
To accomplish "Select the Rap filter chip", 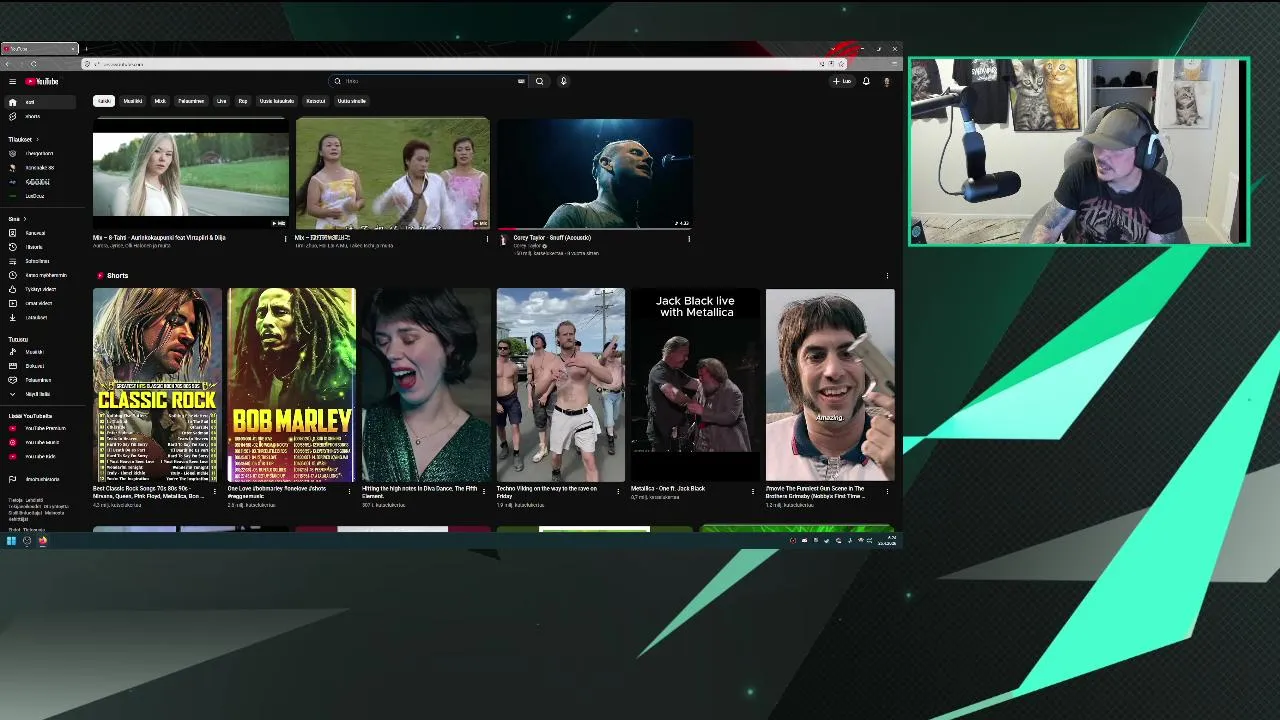I will (243, 101).
